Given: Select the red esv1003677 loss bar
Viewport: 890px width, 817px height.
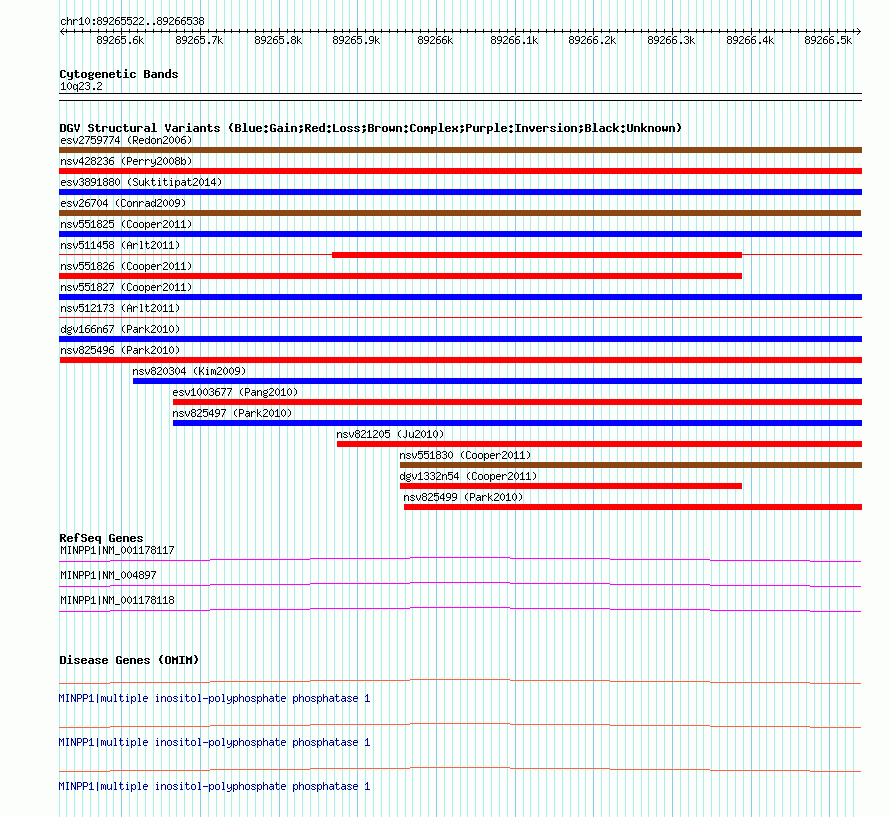Looking at the screenshot, I should click(518, 402).
